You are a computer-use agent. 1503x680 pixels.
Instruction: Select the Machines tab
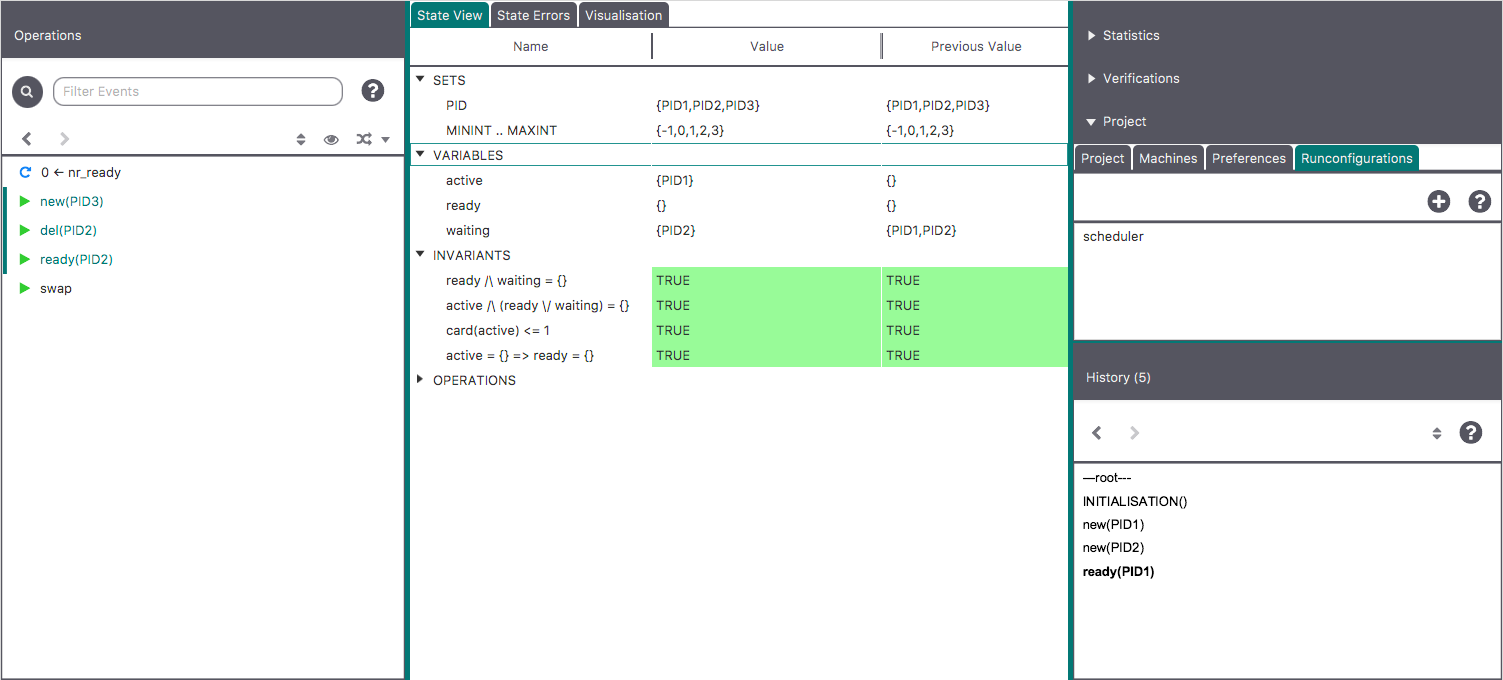(1167, 158)
